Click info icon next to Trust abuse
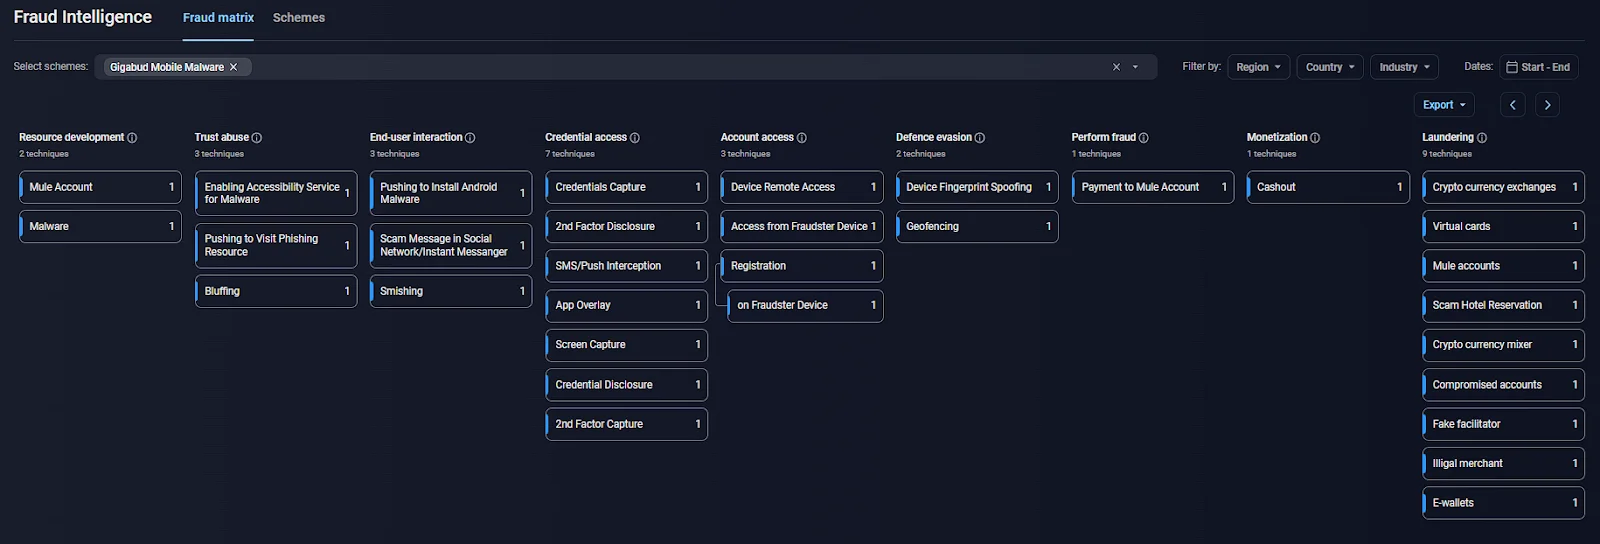The width and height of the screenshot is (1600, 544). [257, 138]
